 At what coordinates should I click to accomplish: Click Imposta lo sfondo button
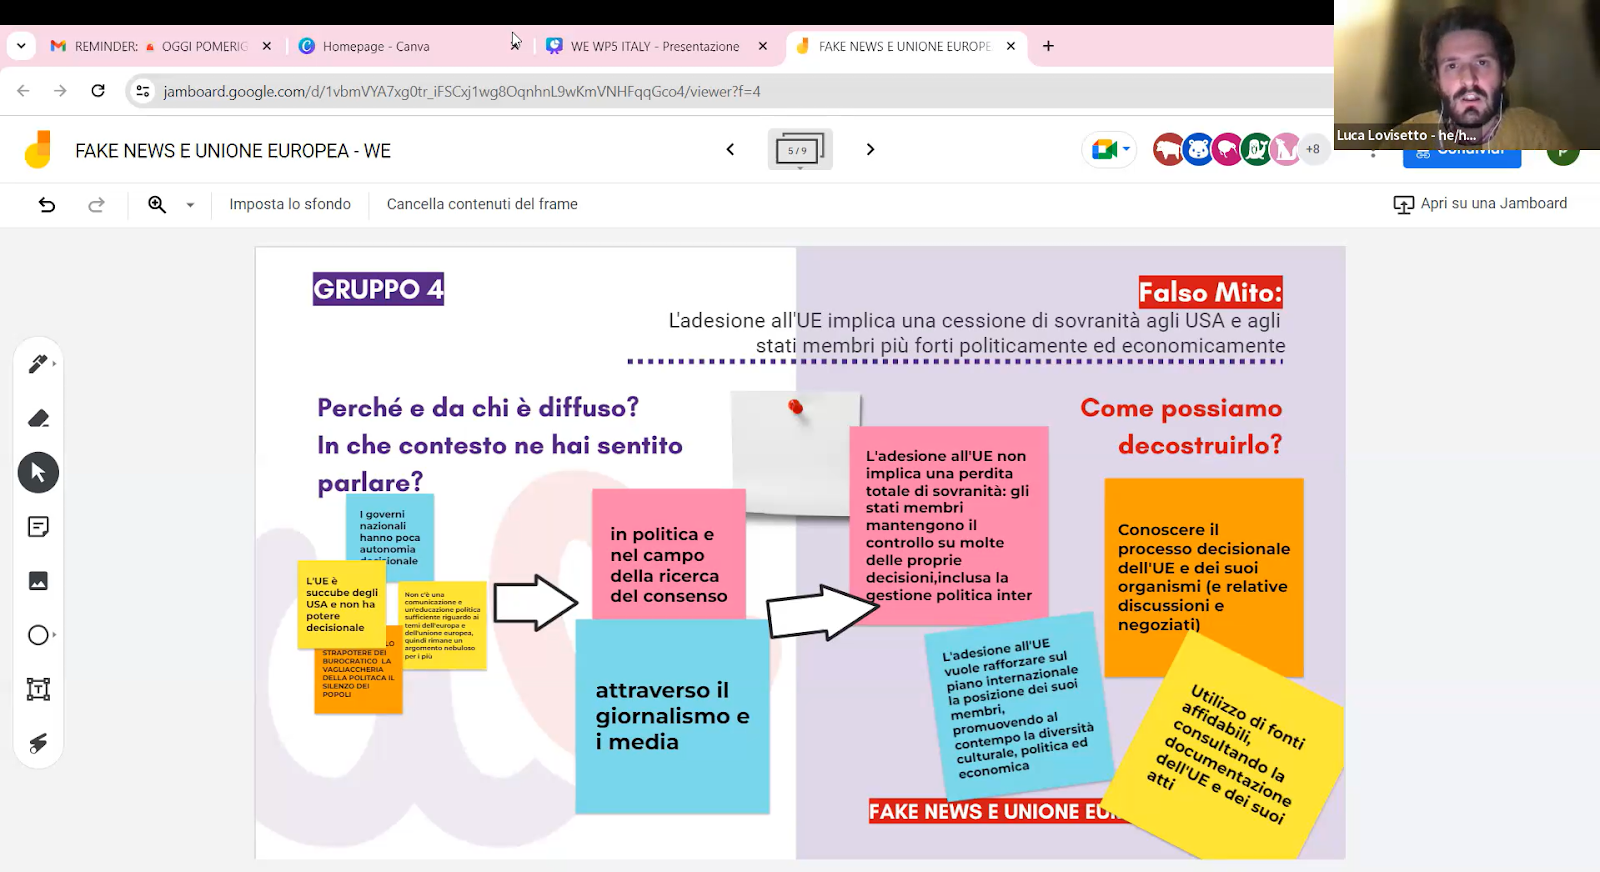point(290,204)
